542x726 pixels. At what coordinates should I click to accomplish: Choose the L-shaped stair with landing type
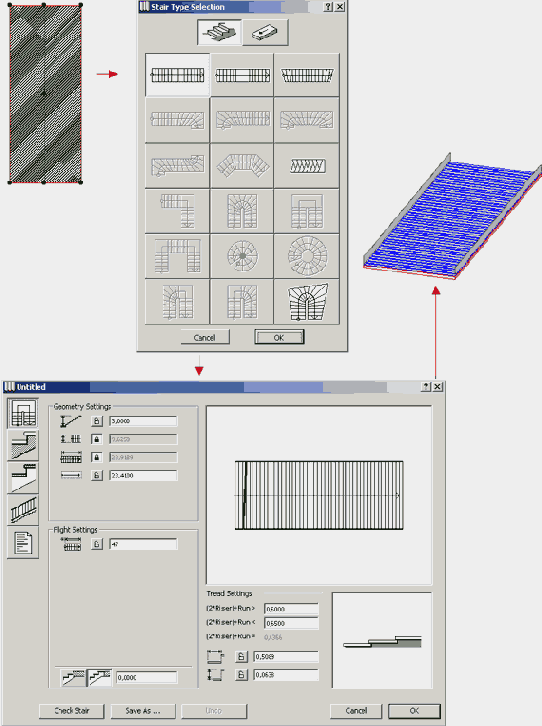coord(177,211)
